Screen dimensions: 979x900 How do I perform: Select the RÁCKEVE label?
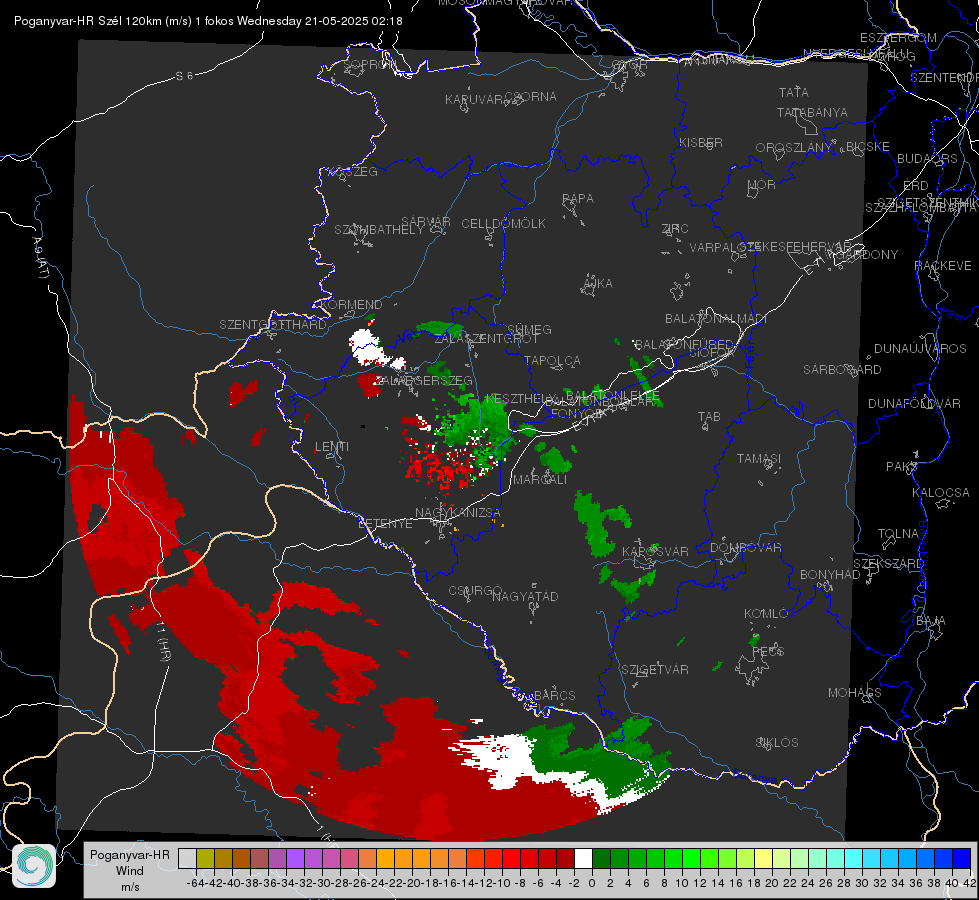(x=943, y=266)
